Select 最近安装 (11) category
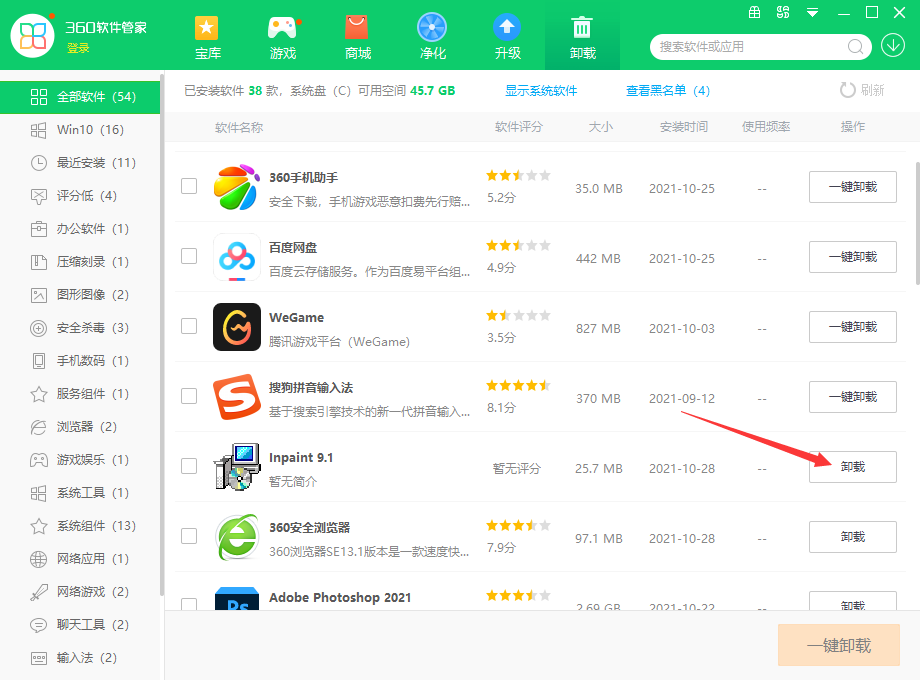920x680 pixels. 80,163
